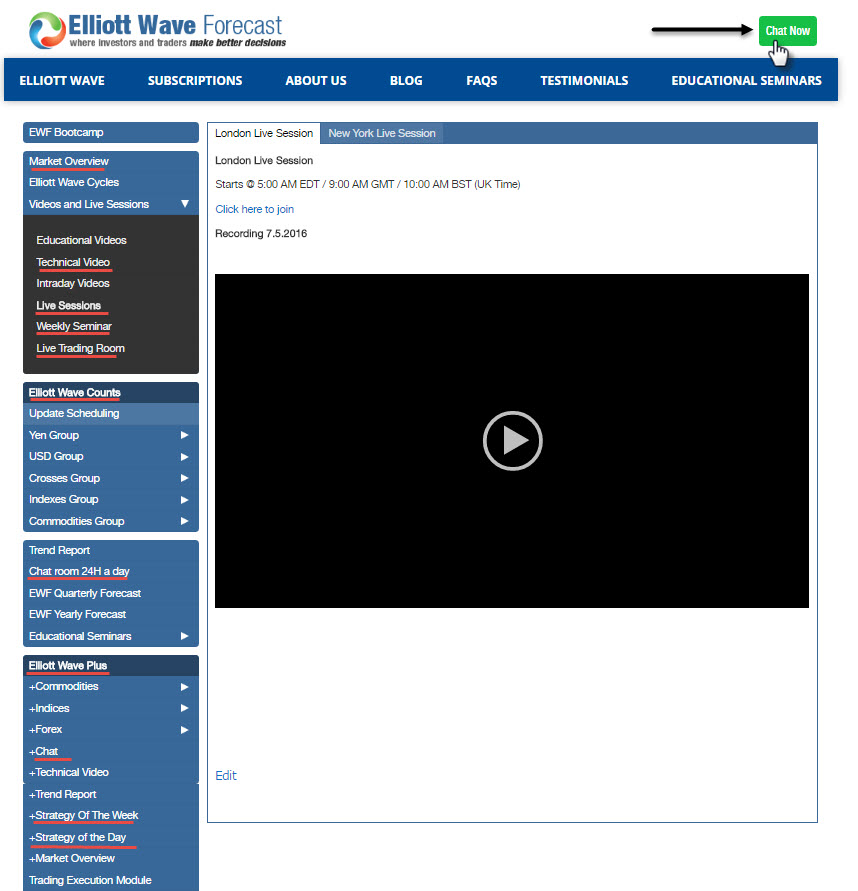This screenshot has width=858, height=891.
Task: Follow the Click here to join link
Action: 255,209
